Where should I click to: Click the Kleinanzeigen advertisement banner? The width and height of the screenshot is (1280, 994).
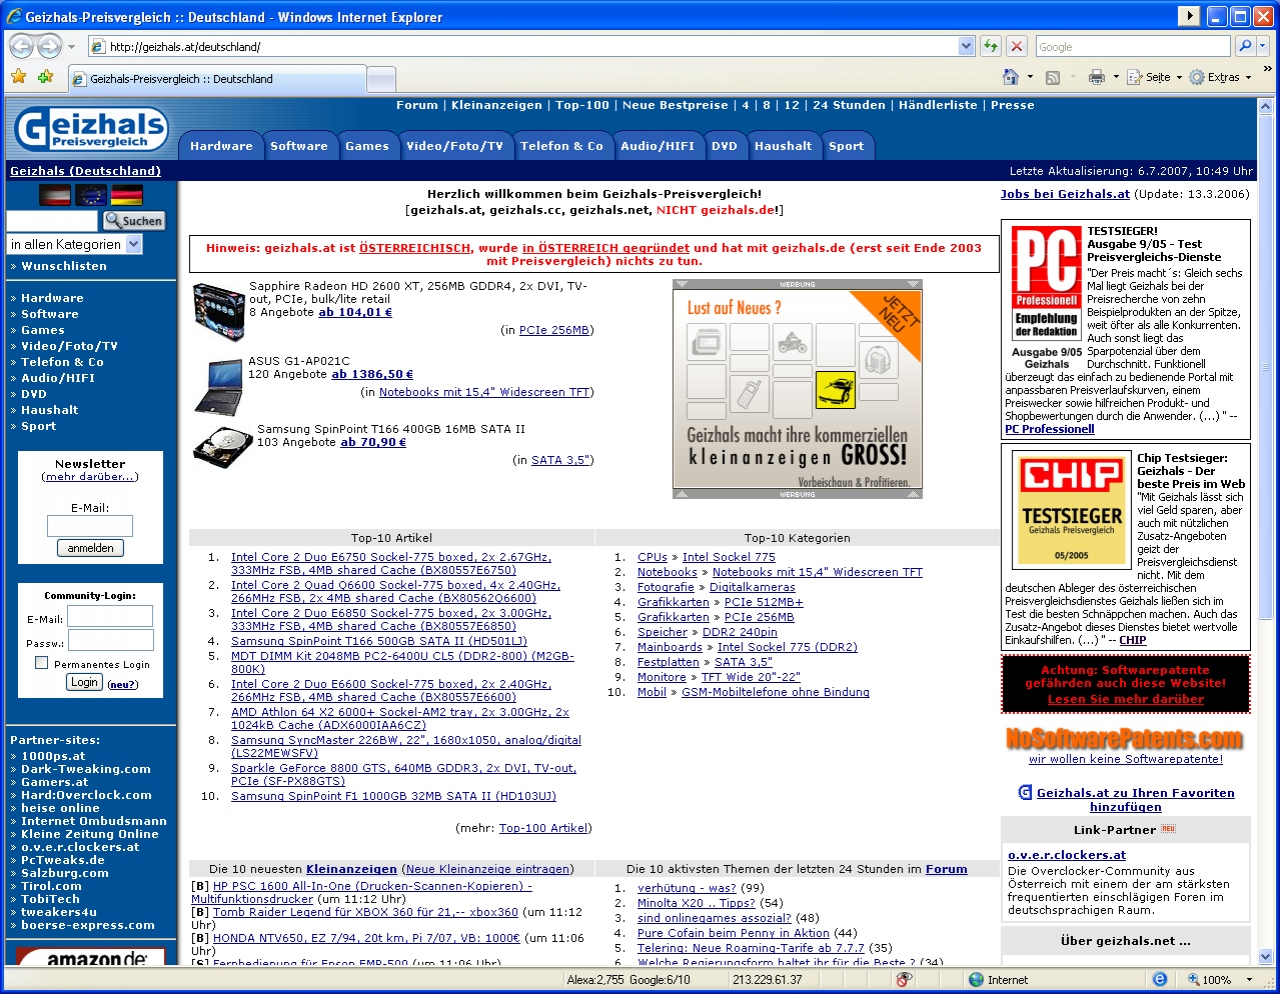tap(797, 389)
